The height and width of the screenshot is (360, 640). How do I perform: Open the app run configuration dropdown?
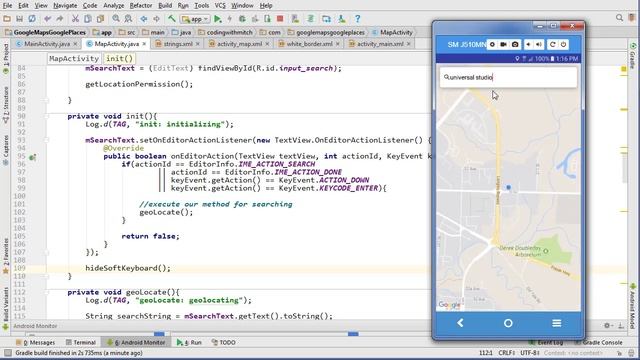196,19
